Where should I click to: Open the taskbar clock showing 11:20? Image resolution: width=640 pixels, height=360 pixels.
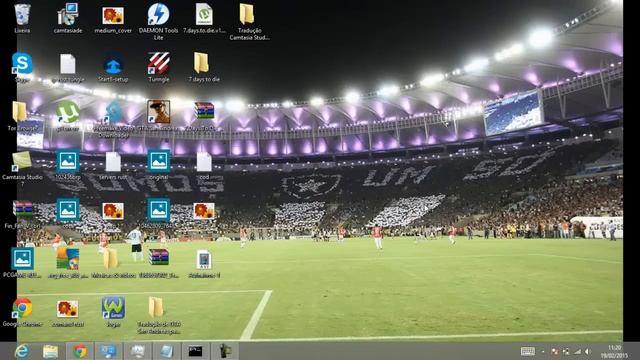click(x=614, y=351)
